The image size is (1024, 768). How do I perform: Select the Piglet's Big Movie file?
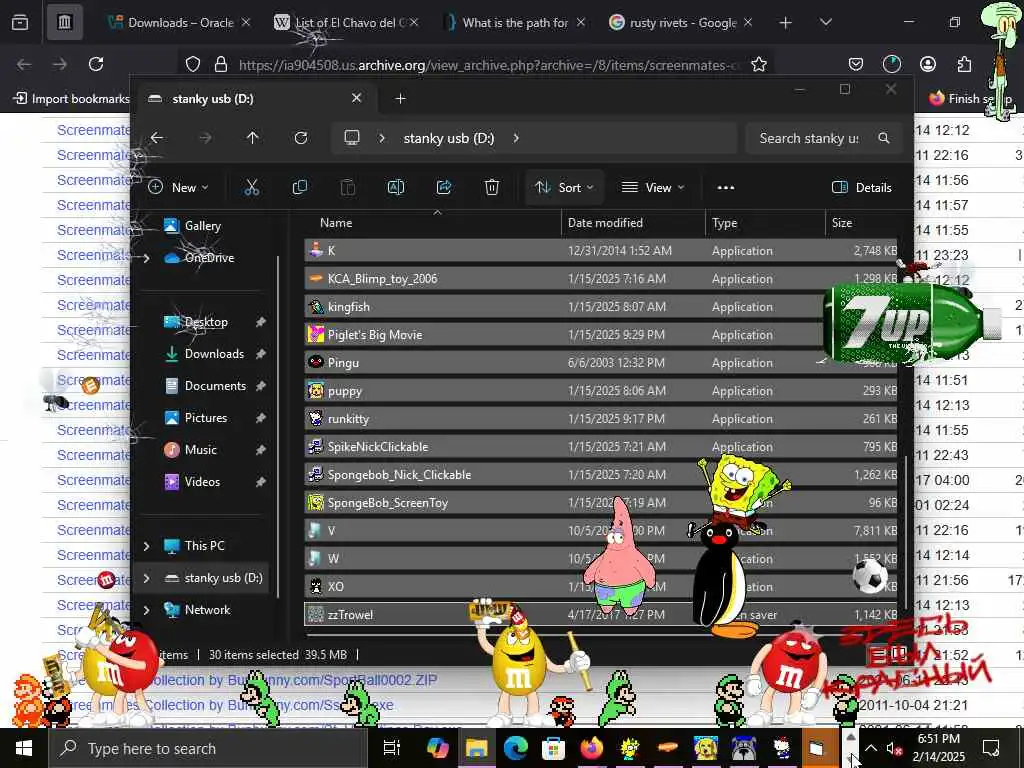coord(601,335)
